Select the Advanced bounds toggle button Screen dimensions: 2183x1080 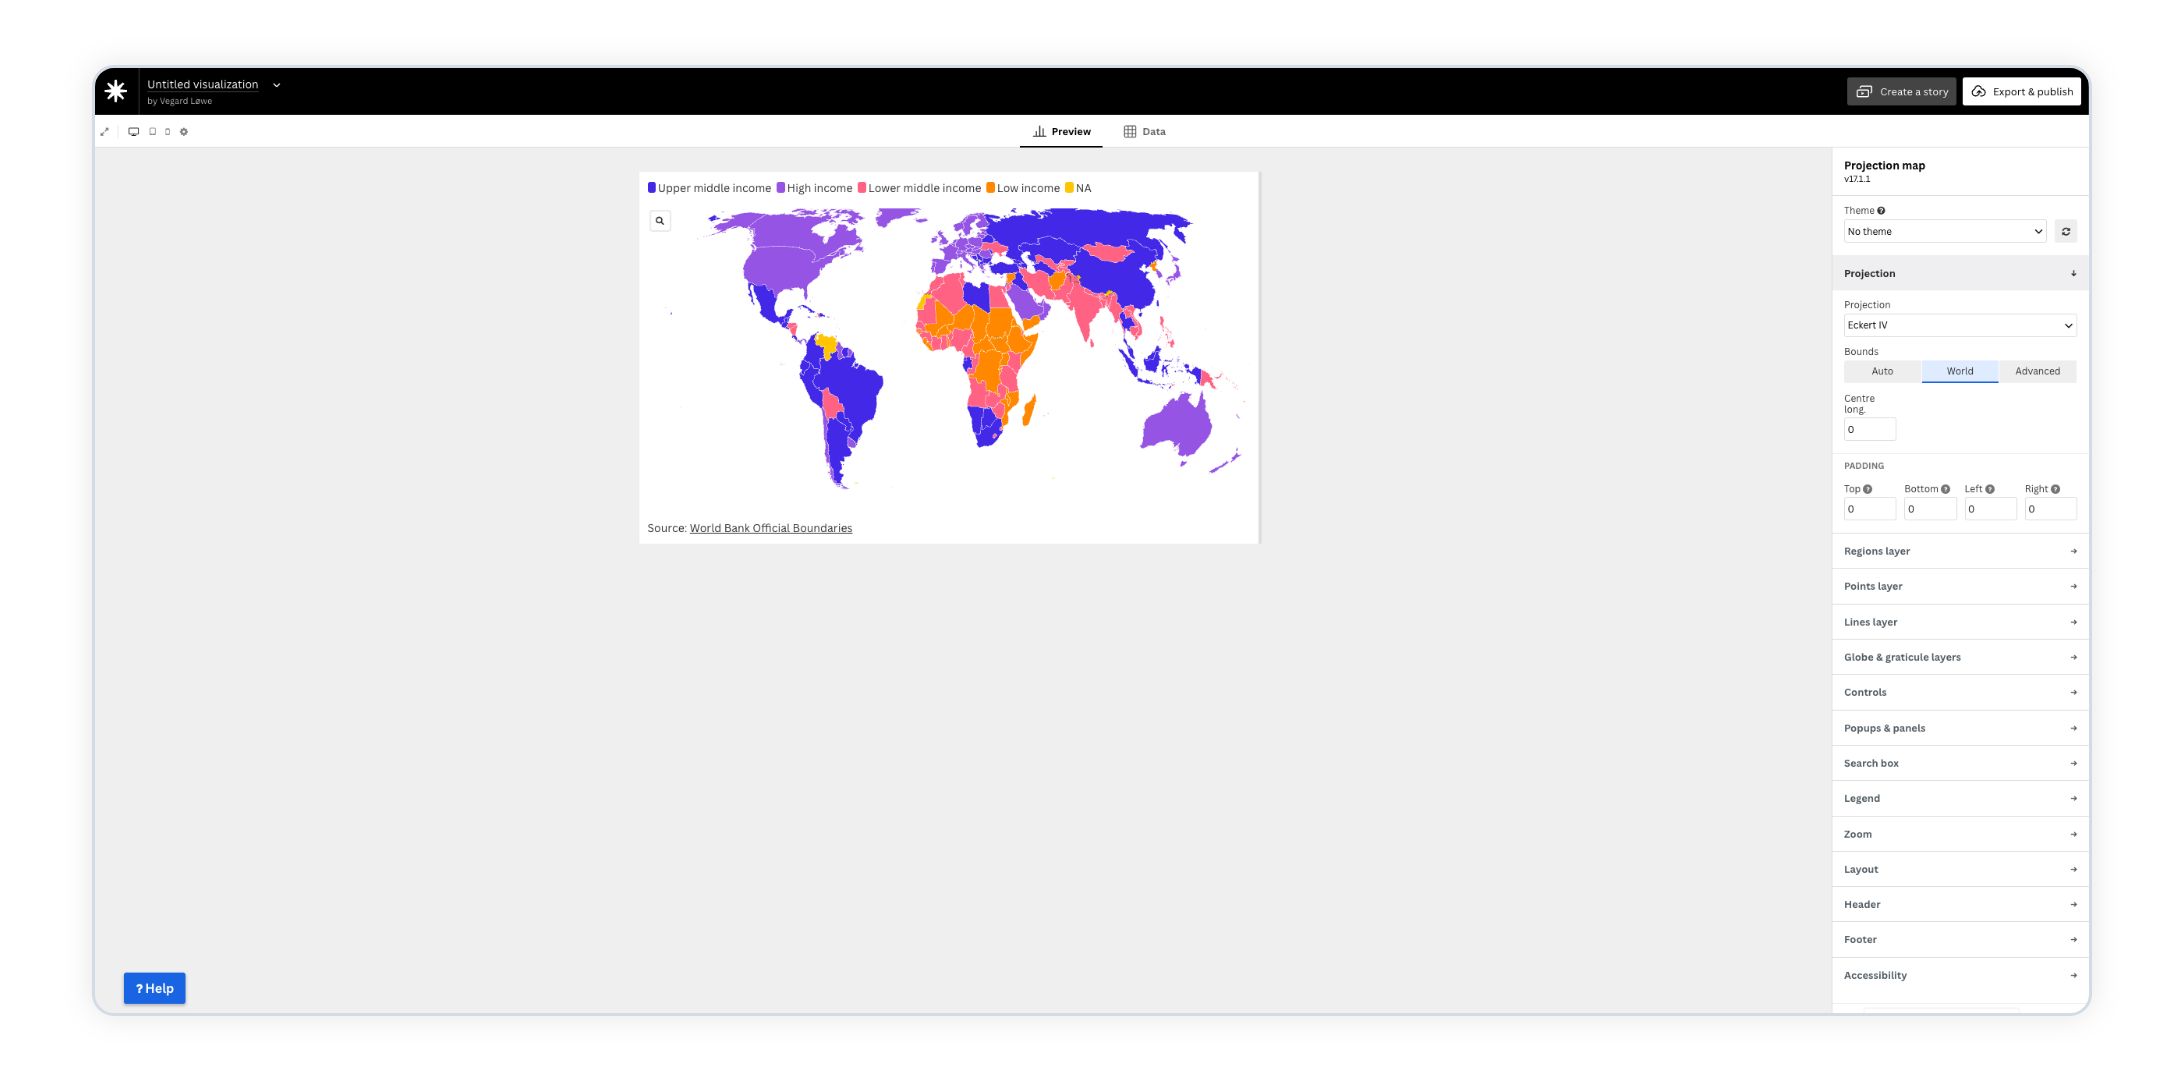pos(2037,372)
